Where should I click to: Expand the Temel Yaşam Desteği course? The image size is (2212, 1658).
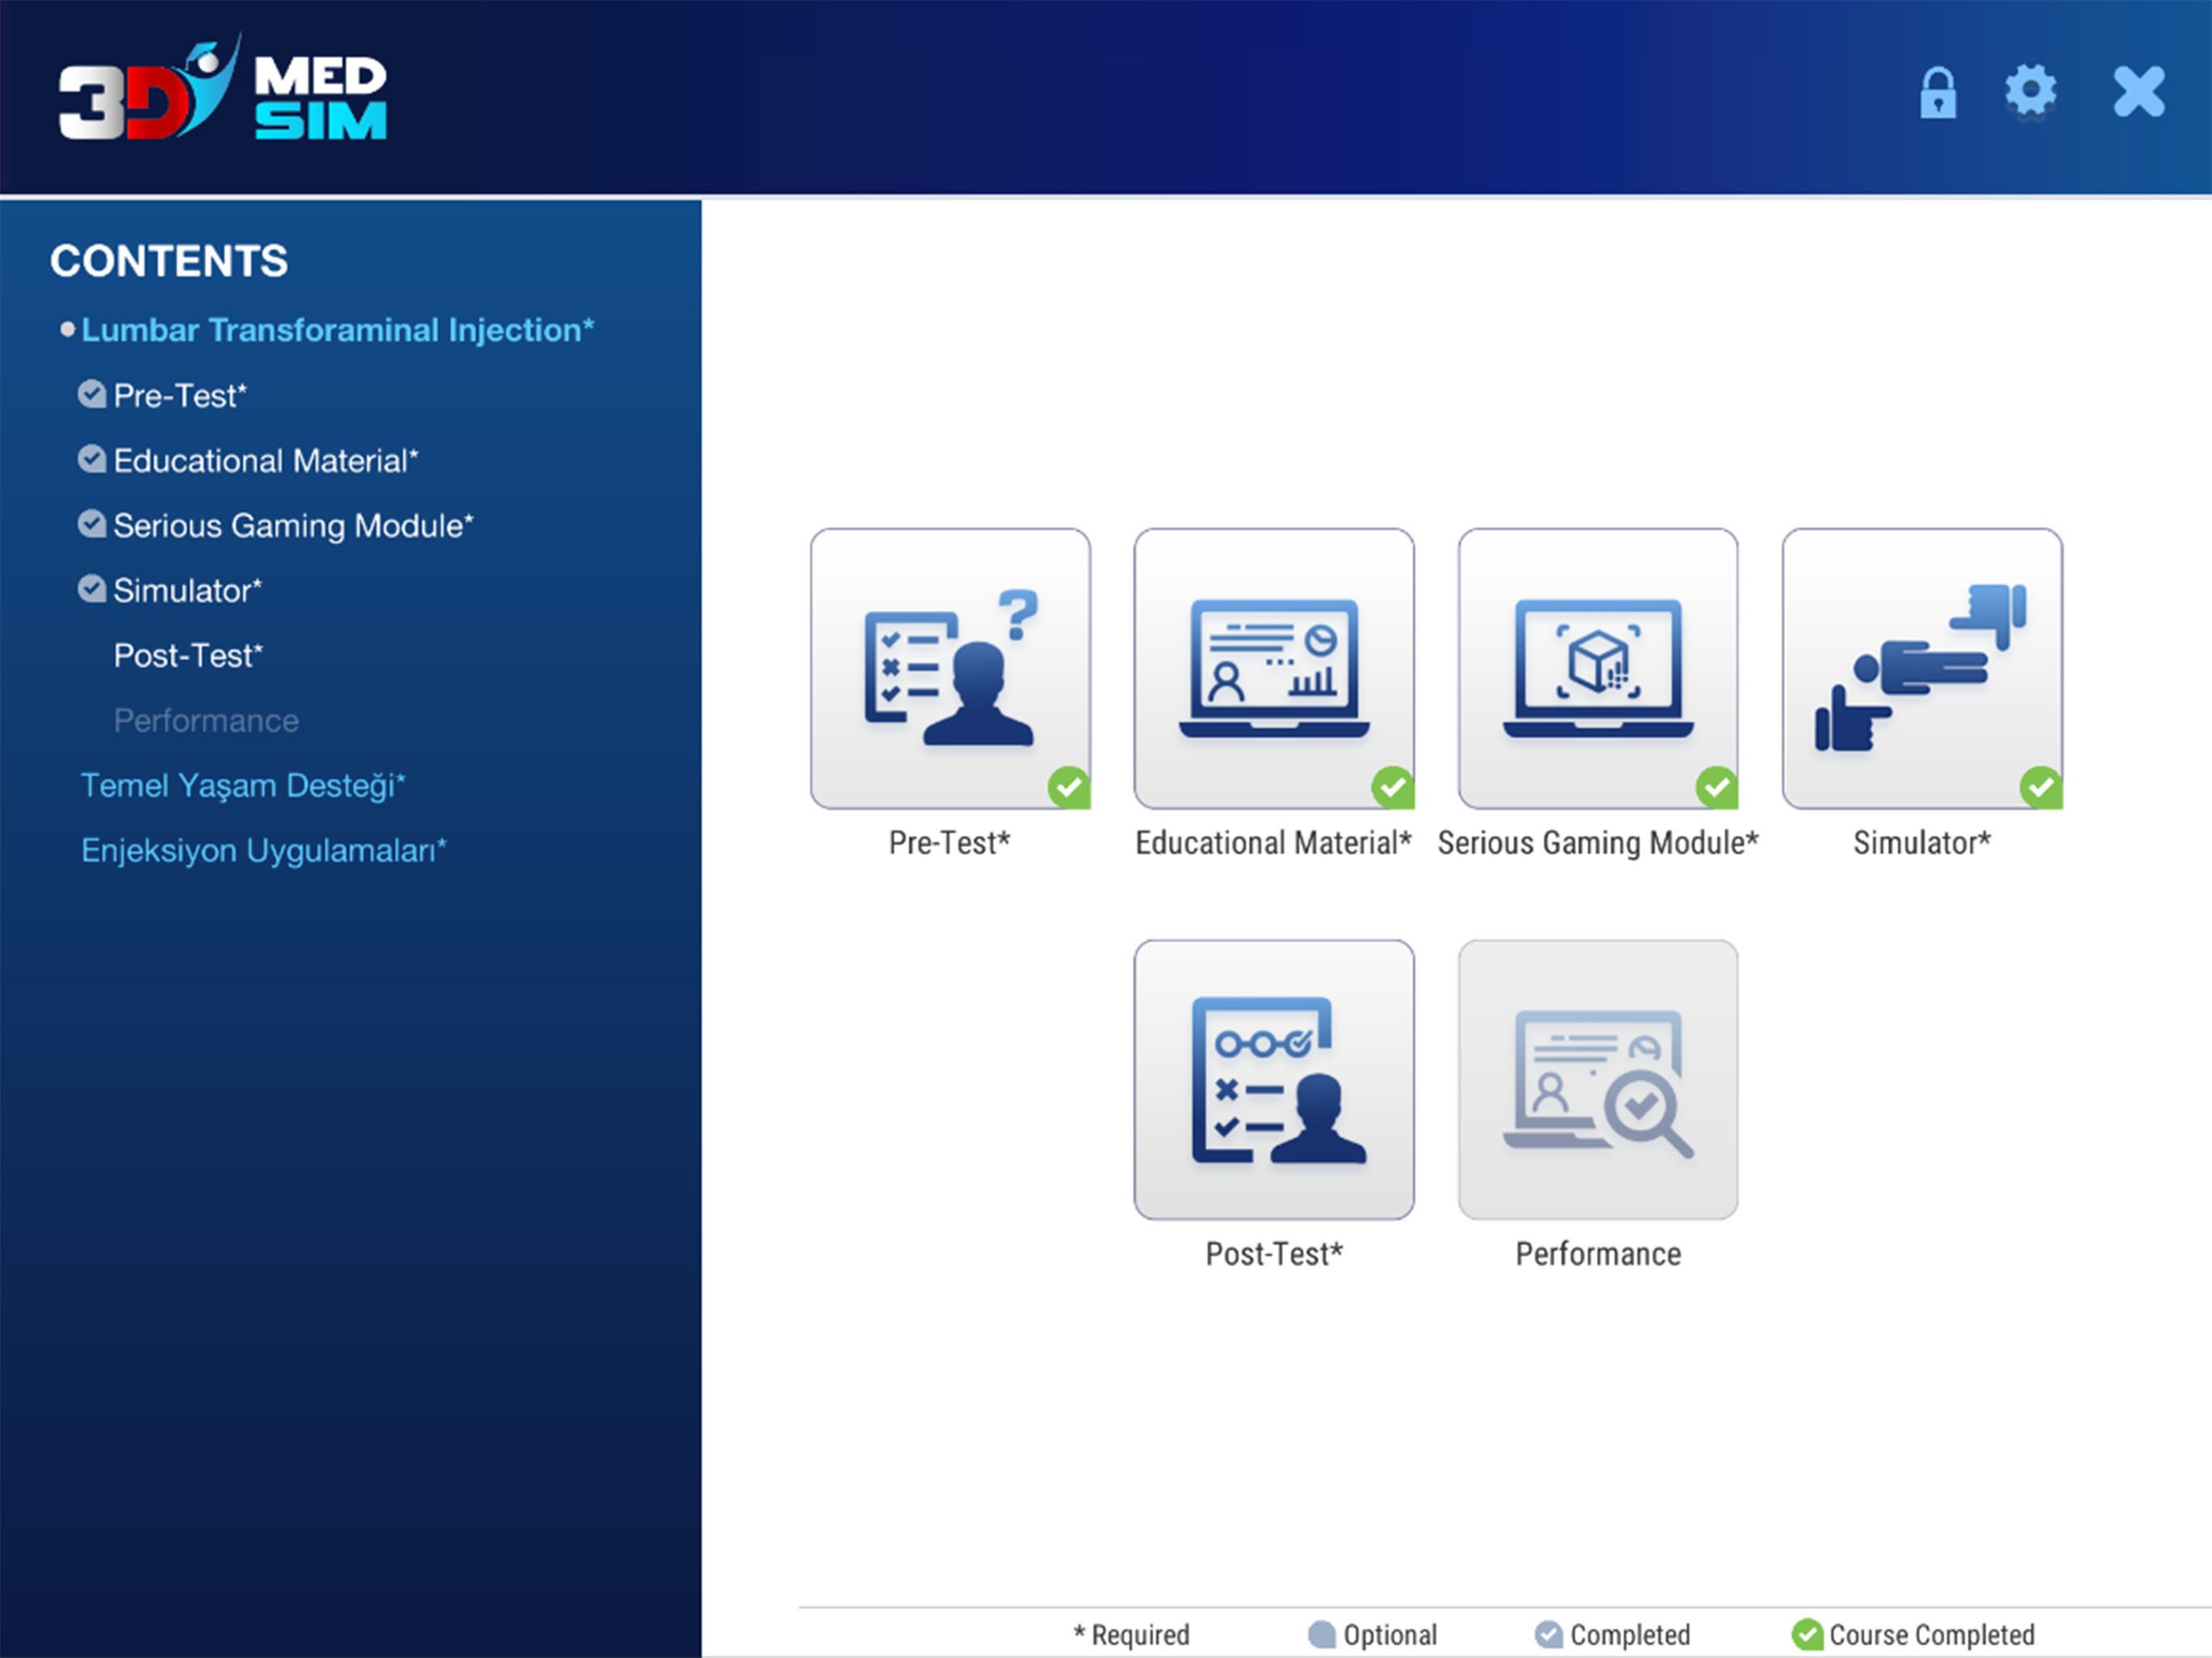tap(242, 785)
